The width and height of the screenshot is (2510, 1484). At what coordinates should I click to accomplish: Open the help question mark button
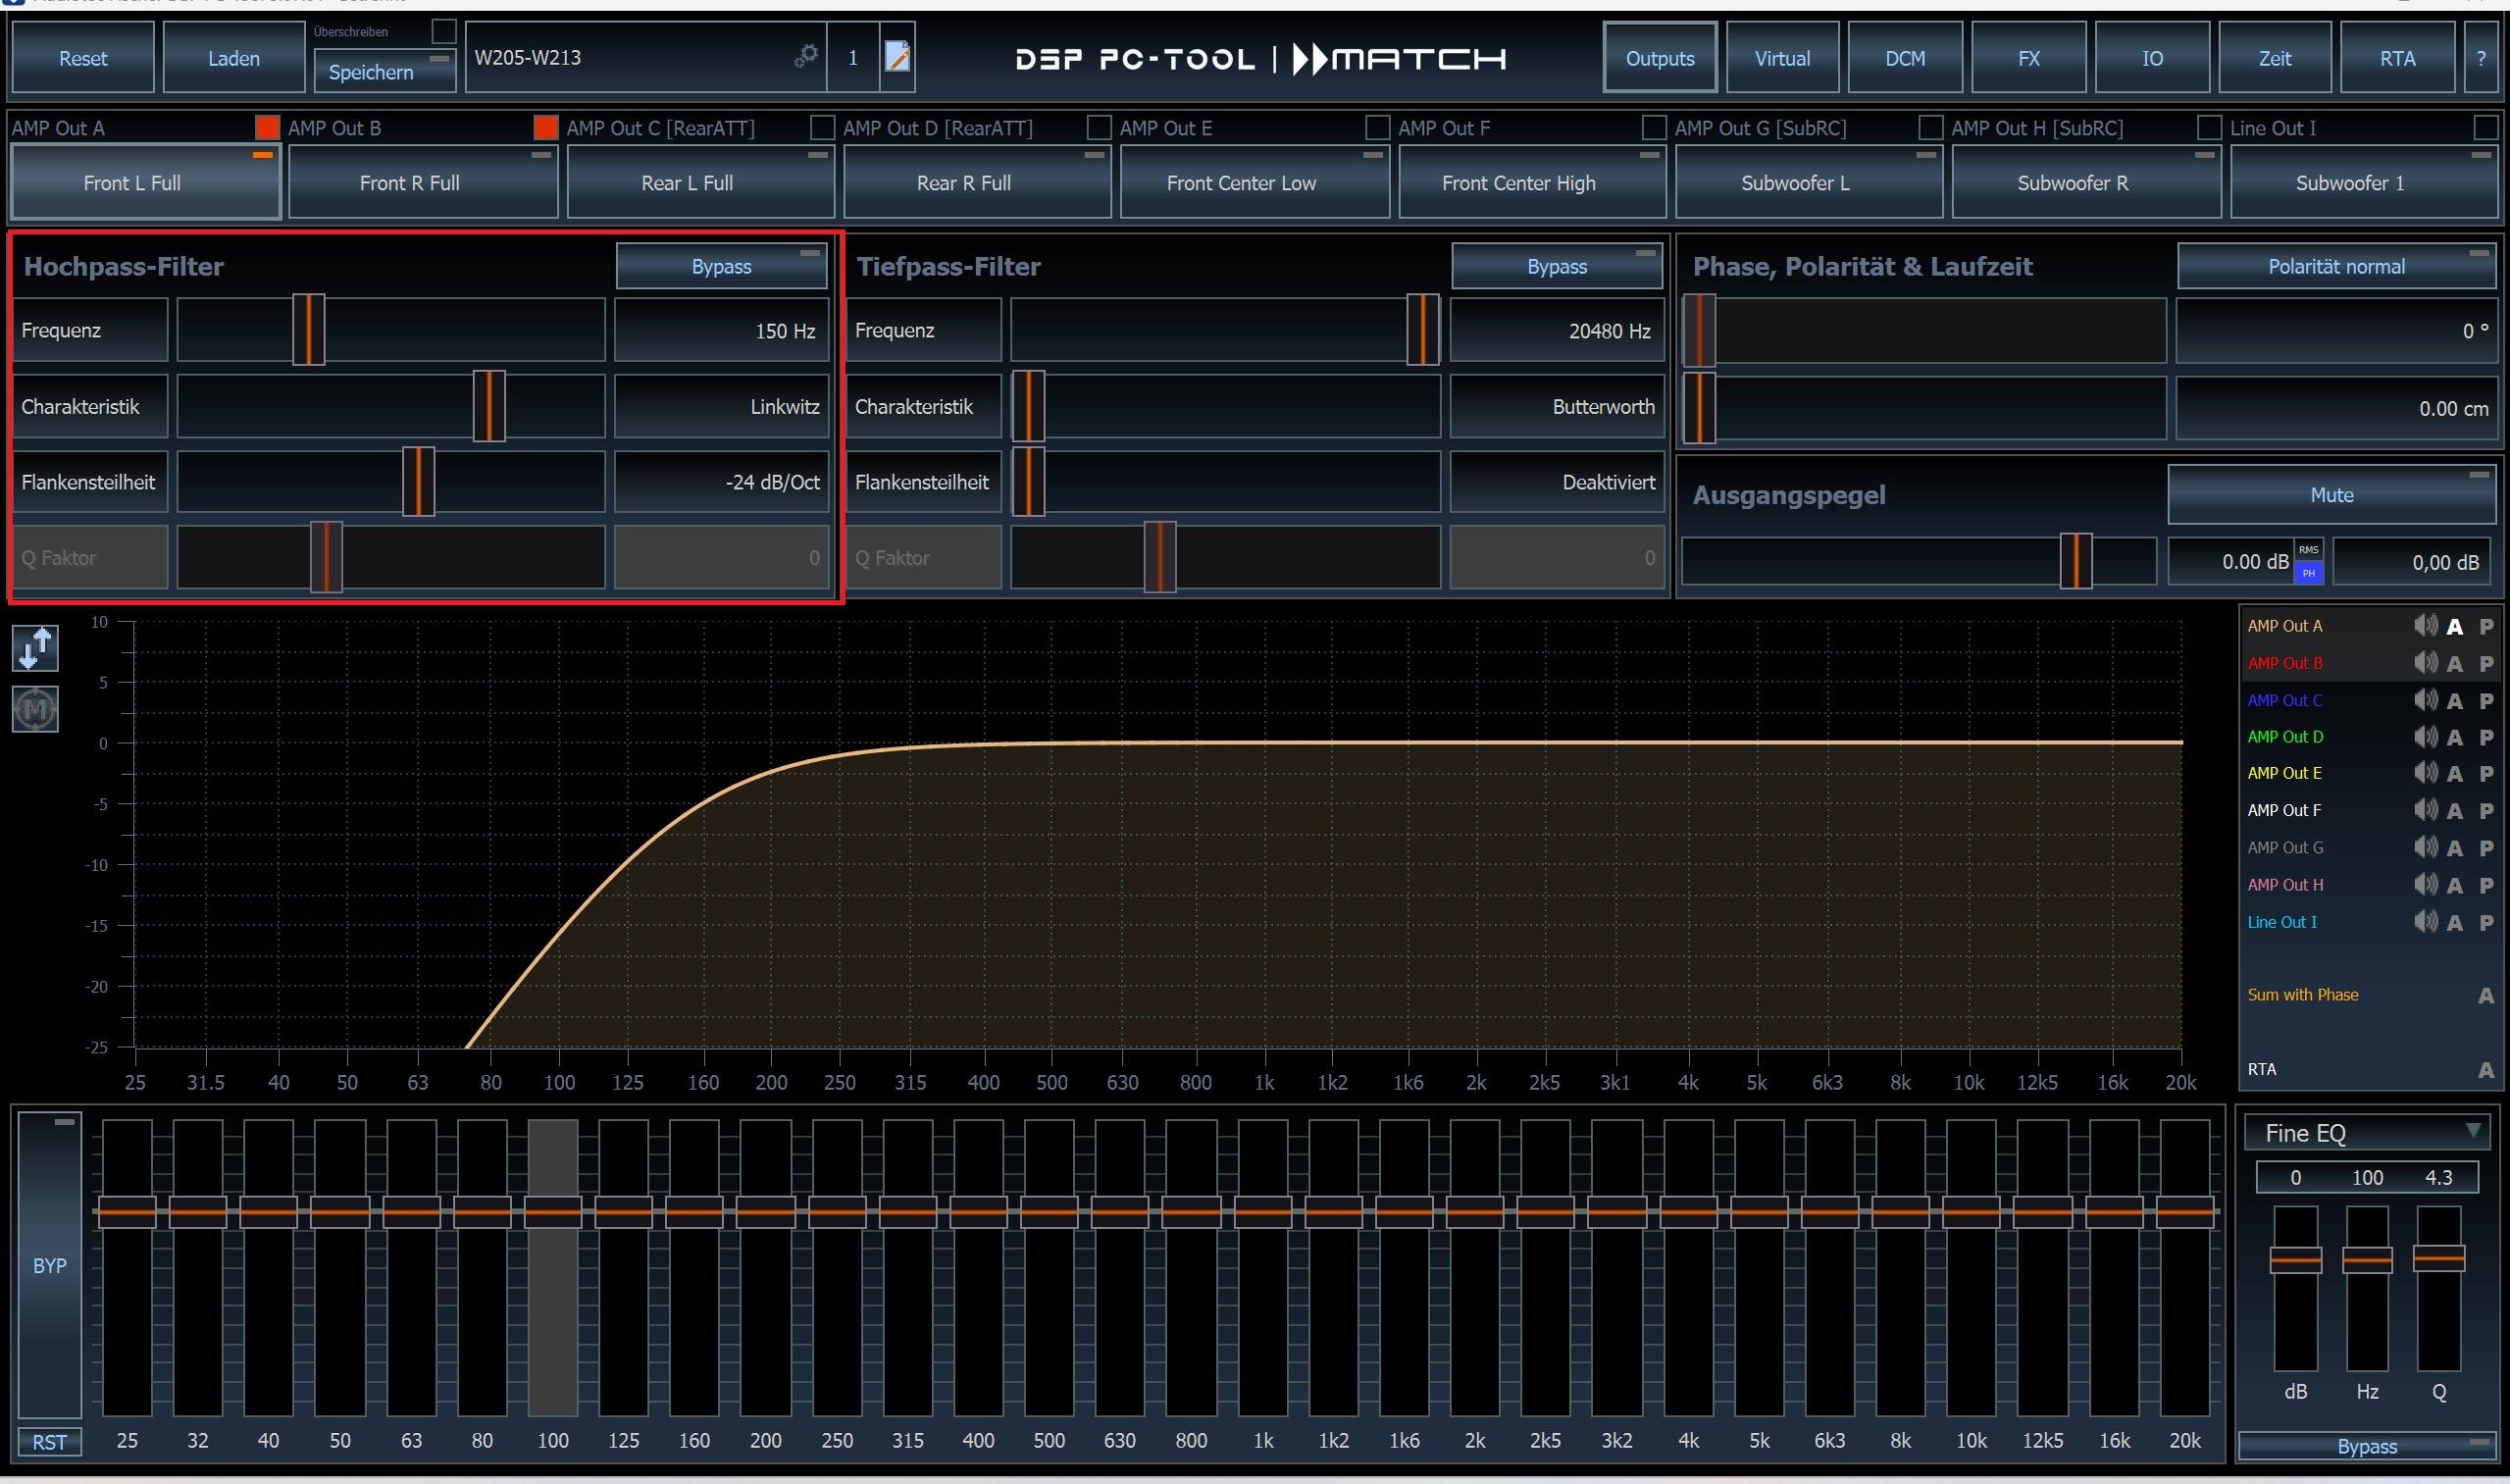[x=2481, y=58]
